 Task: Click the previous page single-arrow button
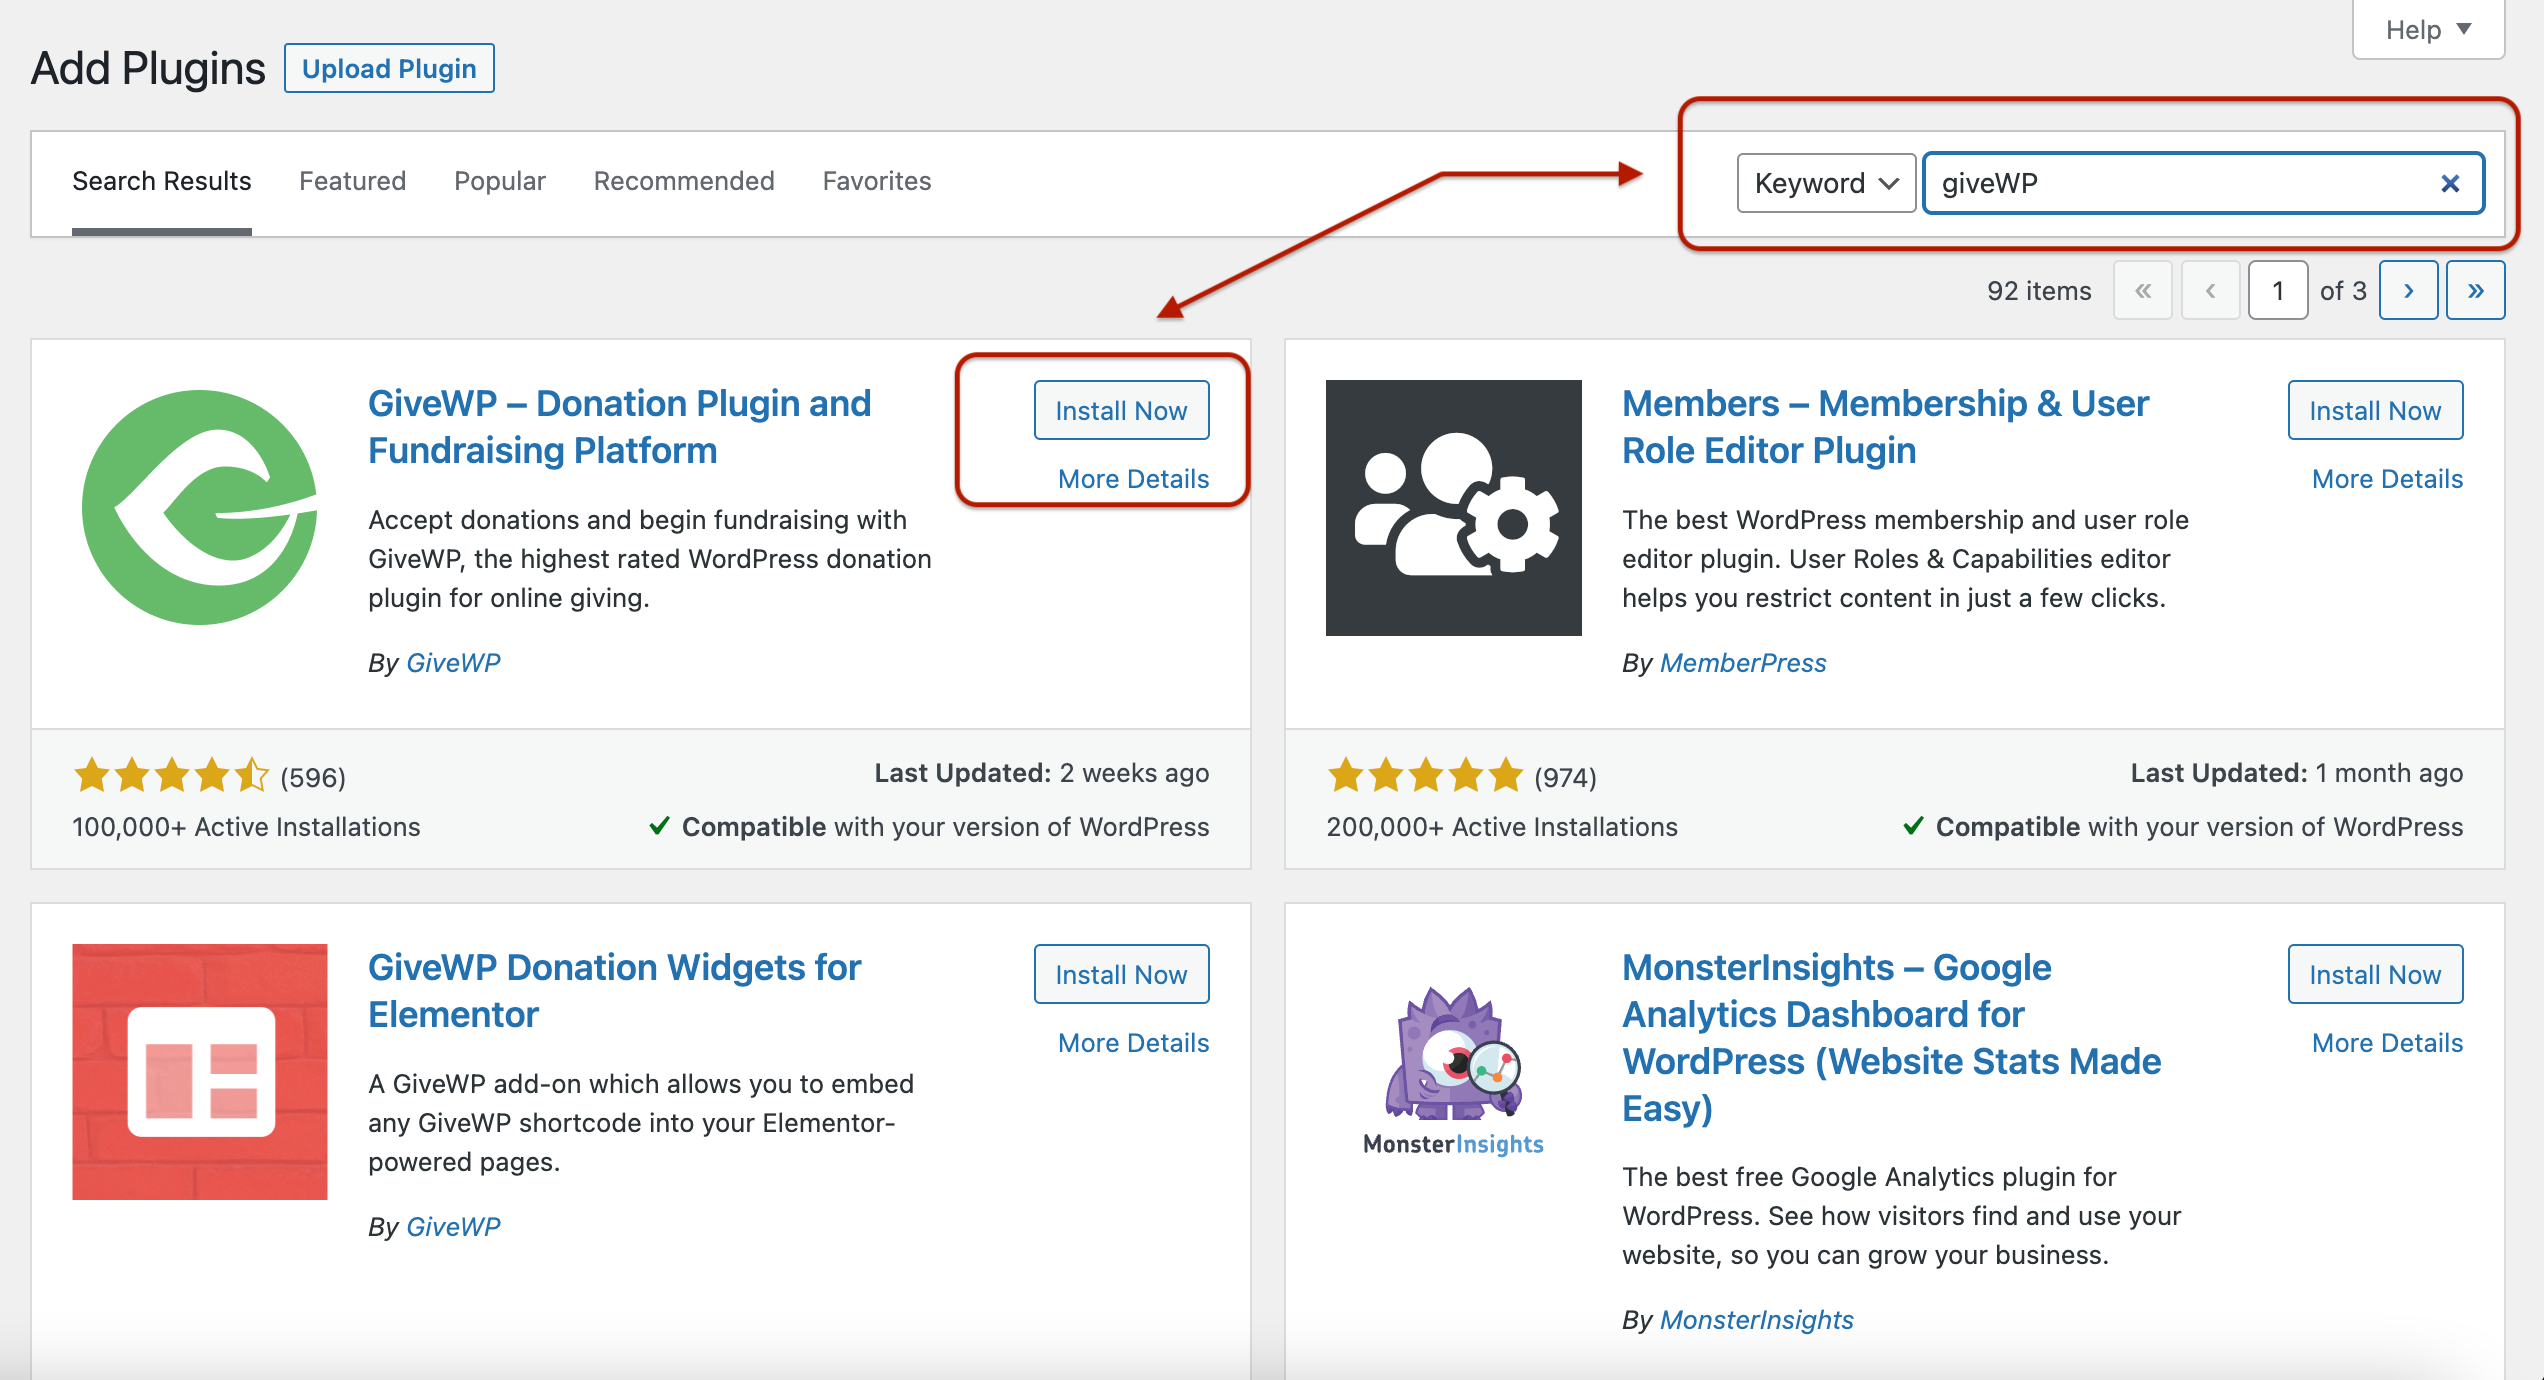2210,291
